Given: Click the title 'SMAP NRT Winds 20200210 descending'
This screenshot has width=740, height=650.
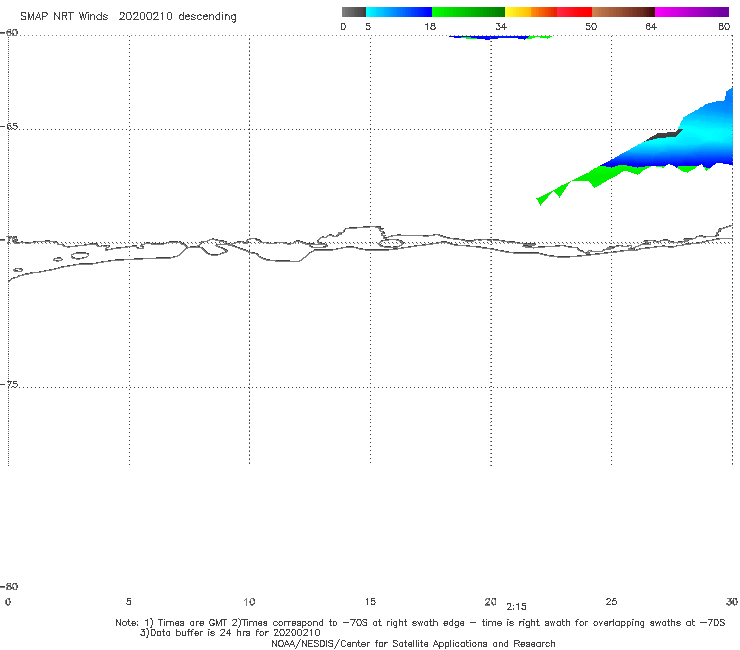Looking at the screenshot, I should point(128,17).
